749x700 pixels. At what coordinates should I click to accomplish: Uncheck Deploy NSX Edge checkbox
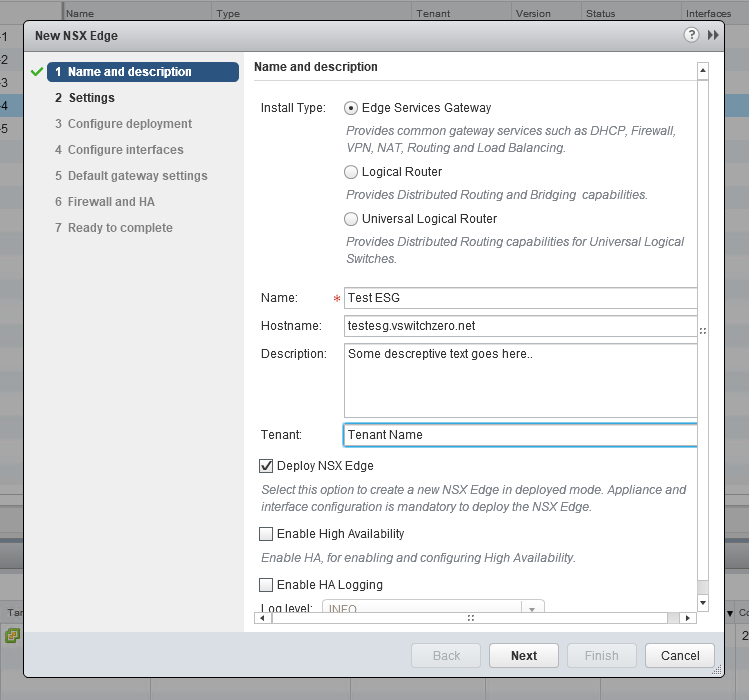click(266, 466)
